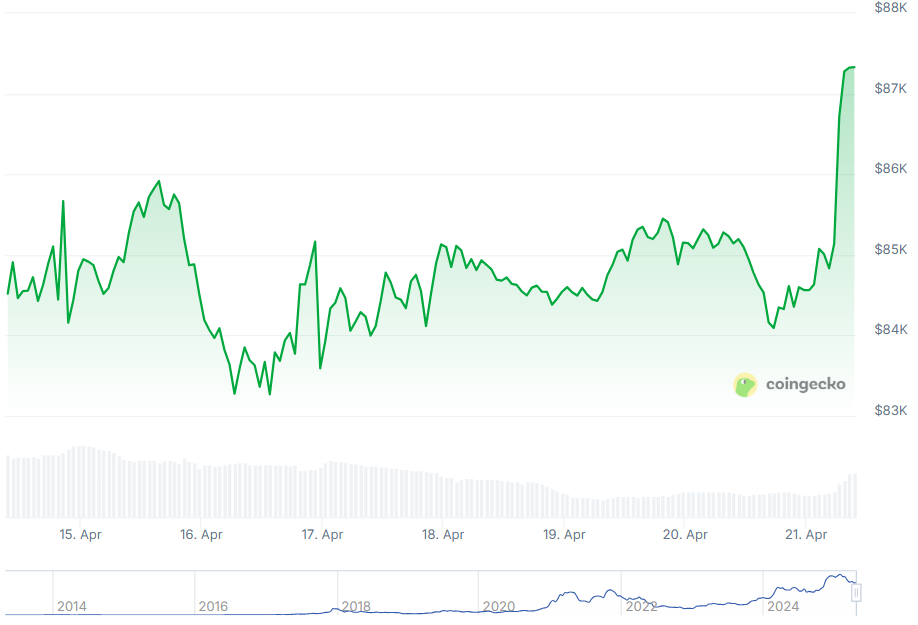Image resolution: width=918 pixels, height=625 pixels.
Task: Select the 20. Apr date label
Action: tap(686, 535)
